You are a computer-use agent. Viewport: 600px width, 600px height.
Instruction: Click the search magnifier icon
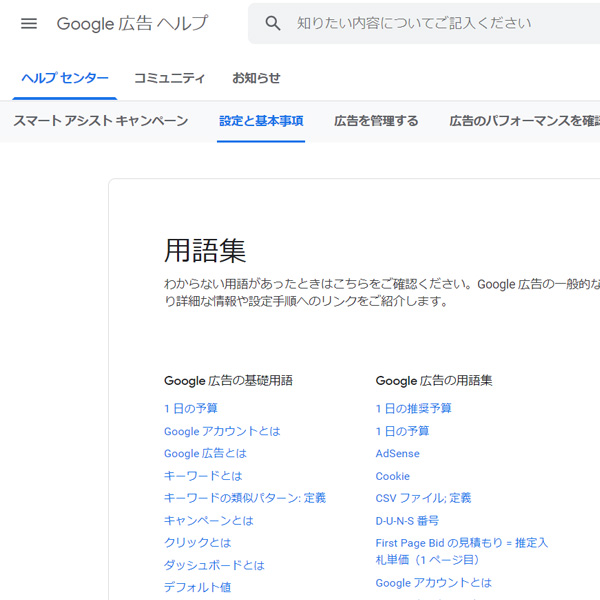click(x=273, y=23)
